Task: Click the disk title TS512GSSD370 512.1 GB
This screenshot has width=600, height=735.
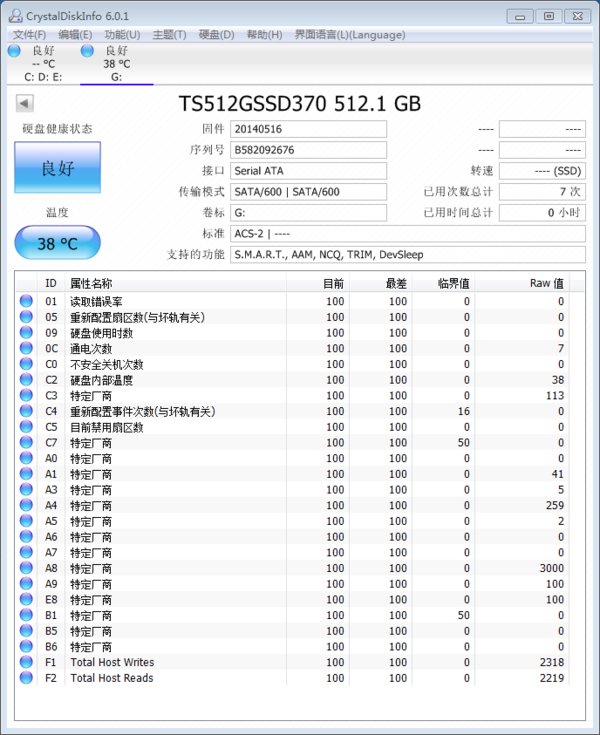Action: coord(300,104)
